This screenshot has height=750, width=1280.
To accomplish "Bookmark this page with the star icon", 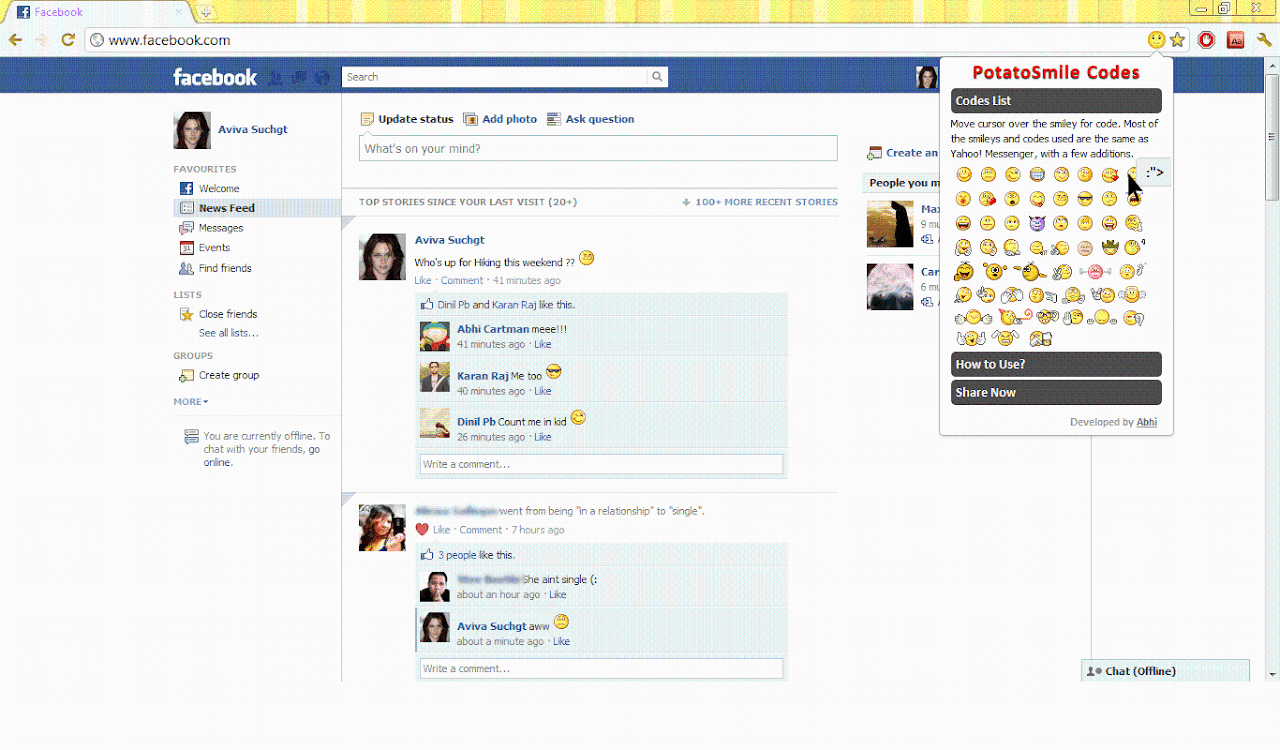I will 1178,40.
